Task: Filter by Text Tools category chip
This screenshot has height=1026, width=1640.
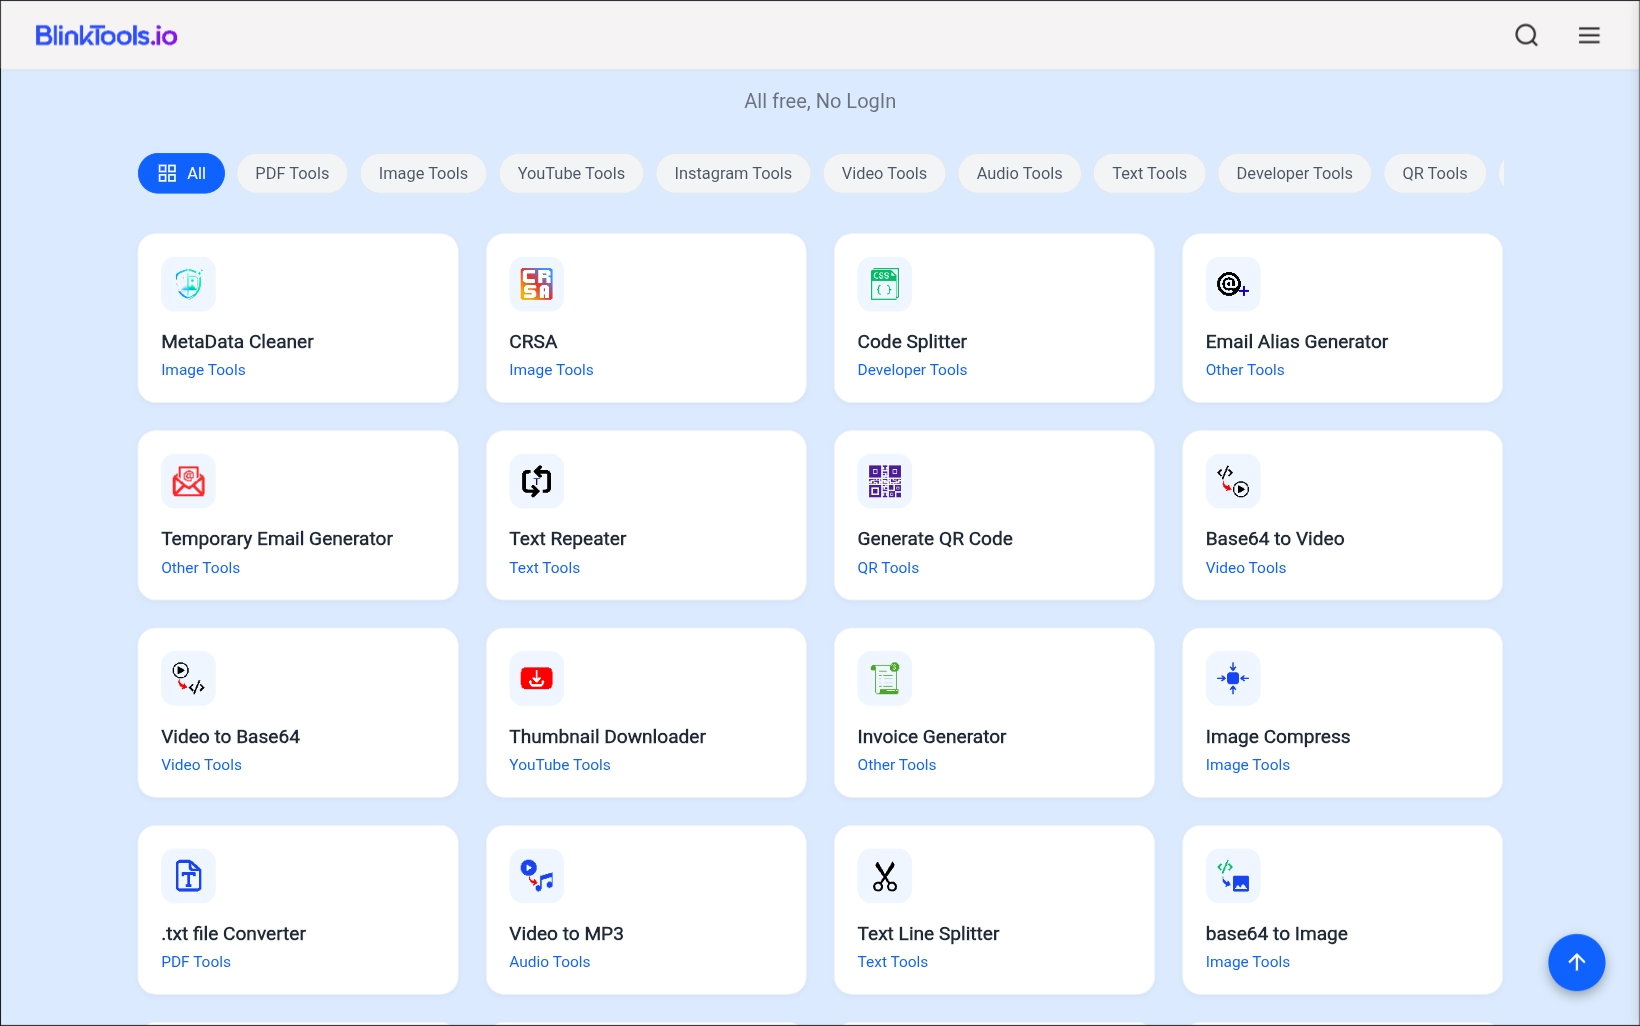Action: [1149, 173]
